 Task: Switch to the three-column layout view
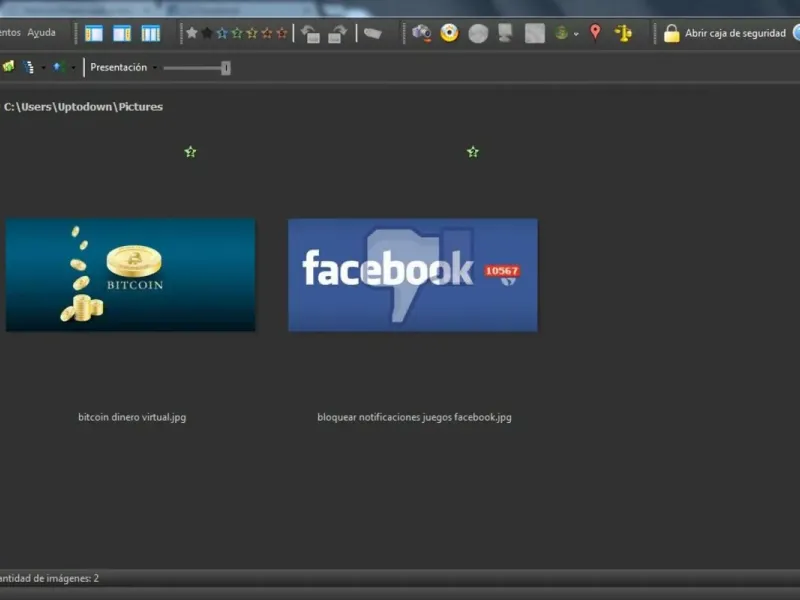click(151, 34)
